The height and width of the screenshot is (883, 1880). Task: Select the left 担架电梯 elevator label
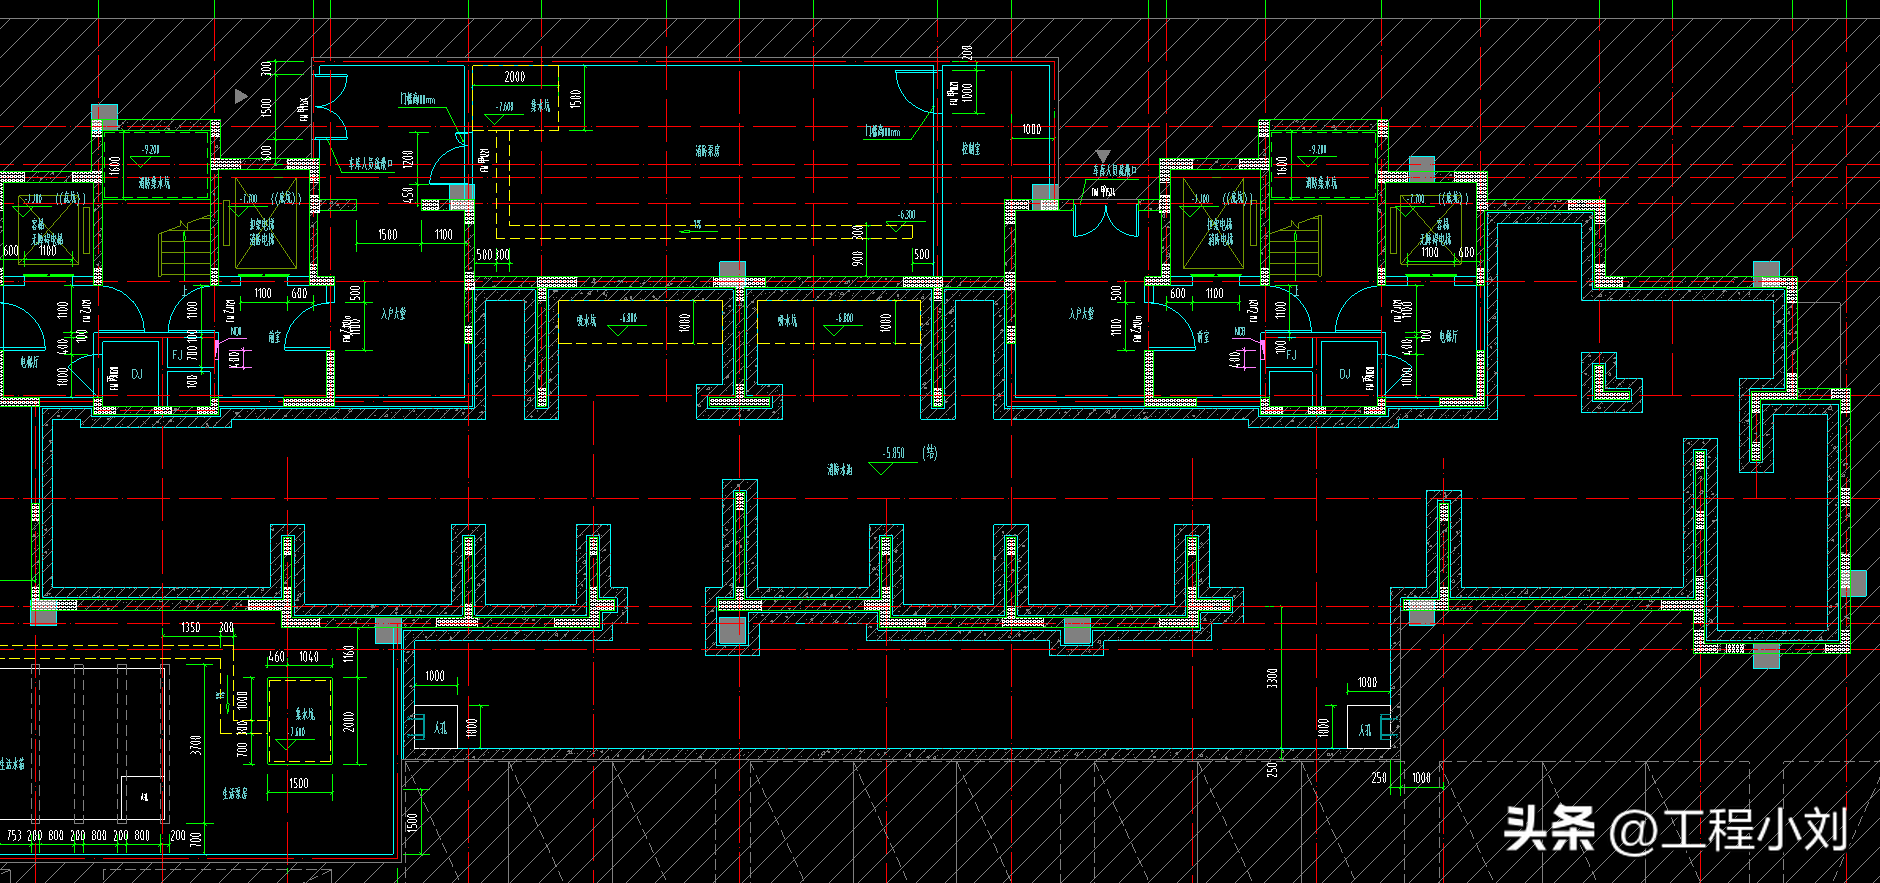[262, 226]
